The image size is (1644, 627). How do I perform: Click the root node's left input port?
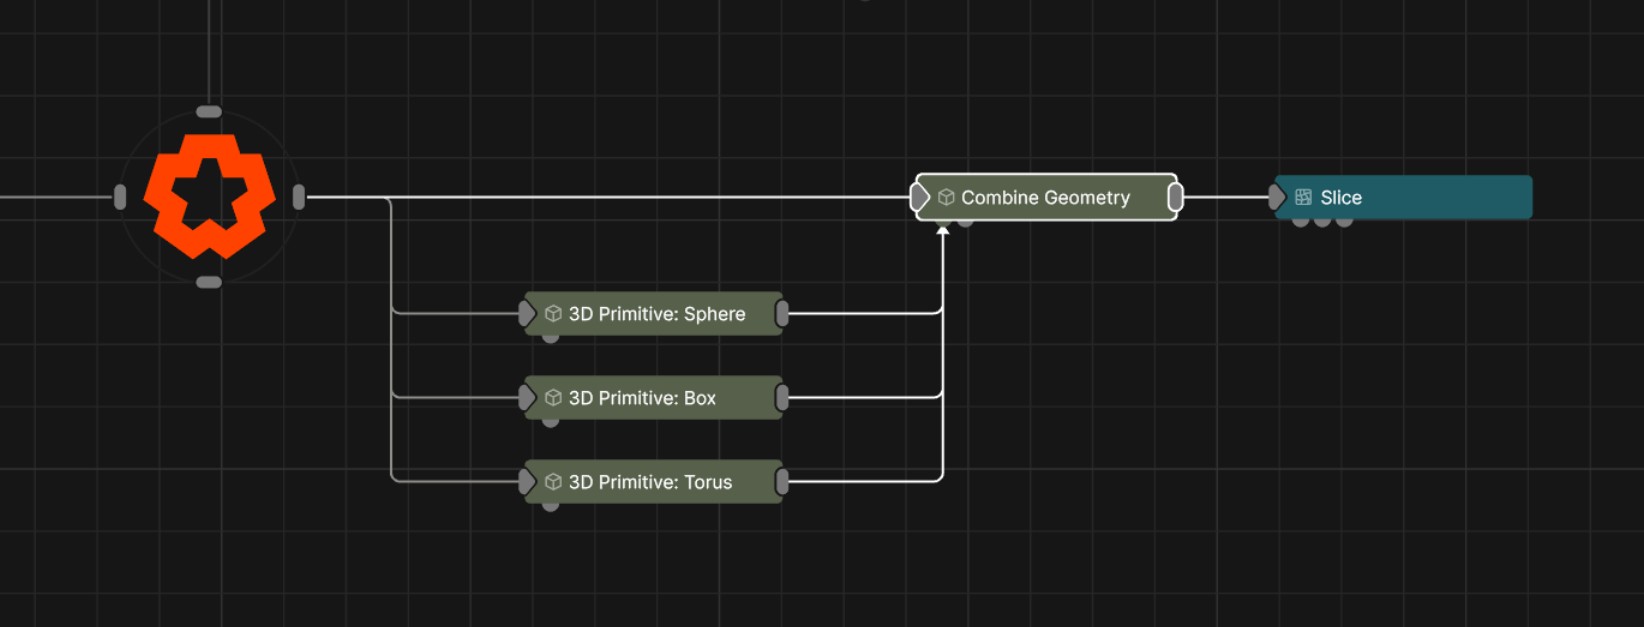[120, 197]
